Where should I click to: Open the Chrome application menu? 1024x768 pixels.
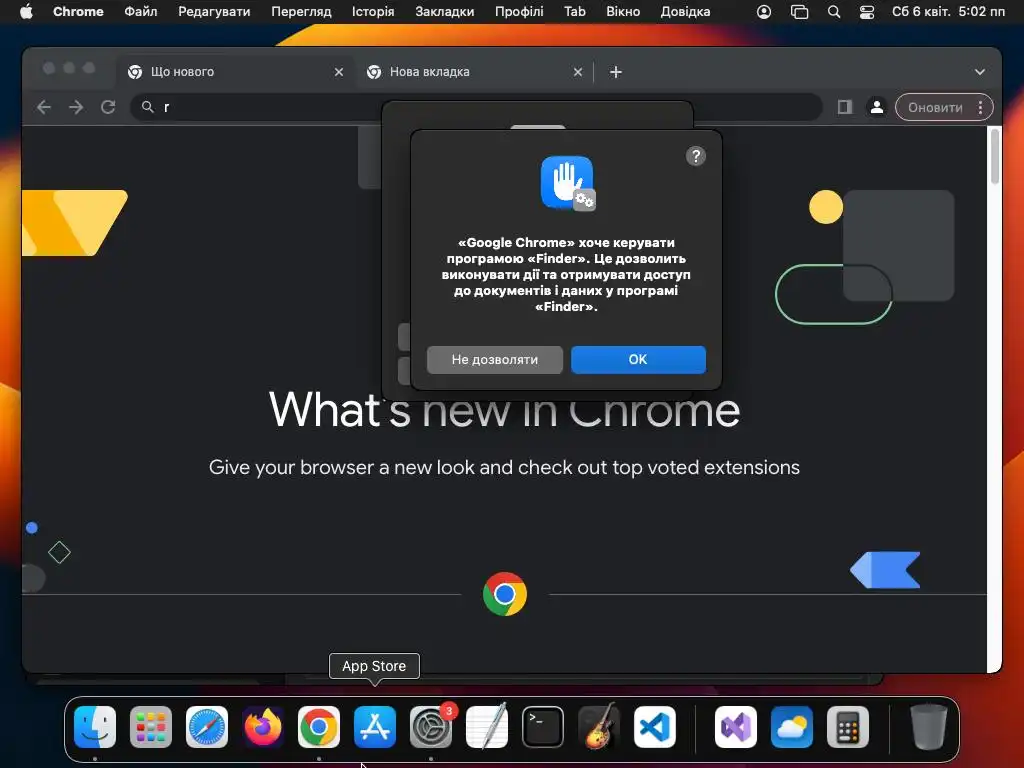point(78,12)
